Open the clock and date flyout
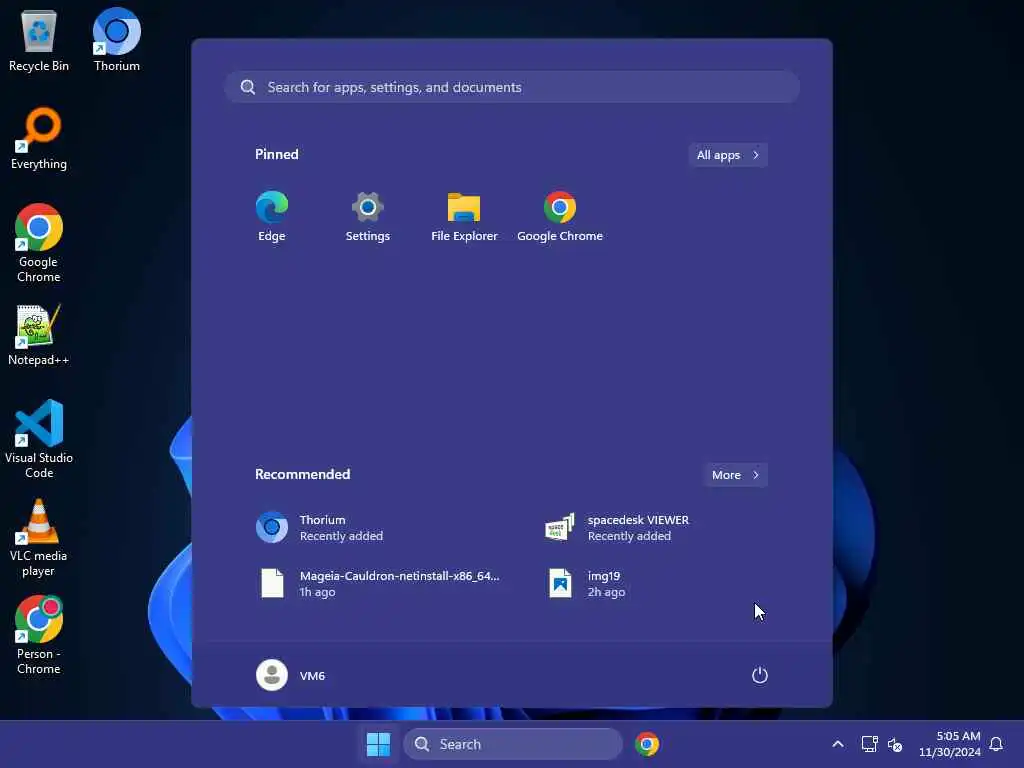 (x=950, y=744)
